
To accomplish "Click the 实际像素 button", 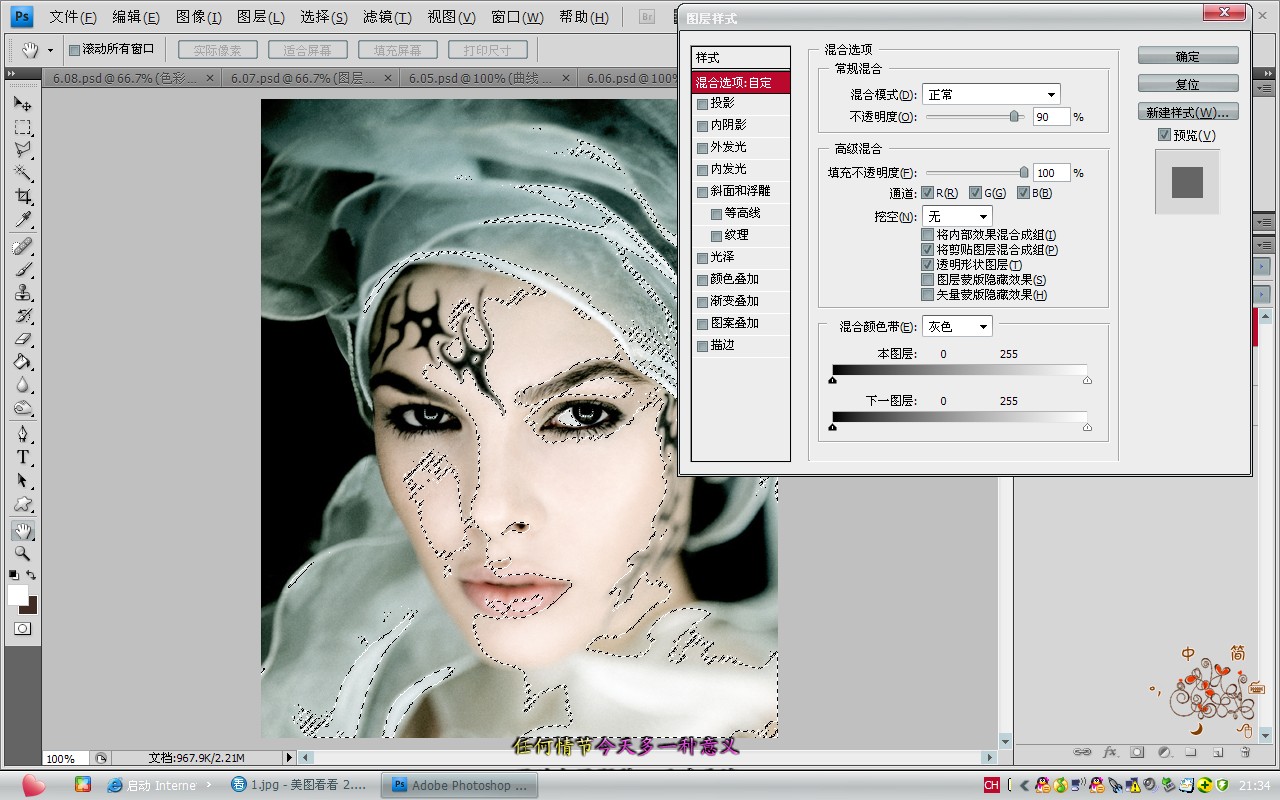I will coord(218,50).
